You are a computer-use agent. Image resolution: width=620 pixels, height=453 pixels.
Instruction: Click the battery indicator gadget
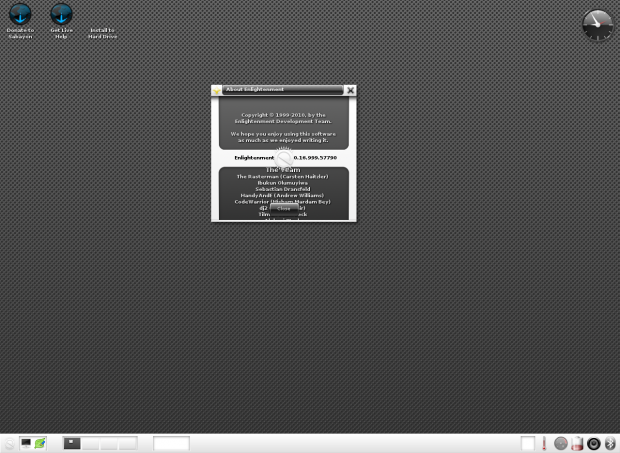(577, 444)
